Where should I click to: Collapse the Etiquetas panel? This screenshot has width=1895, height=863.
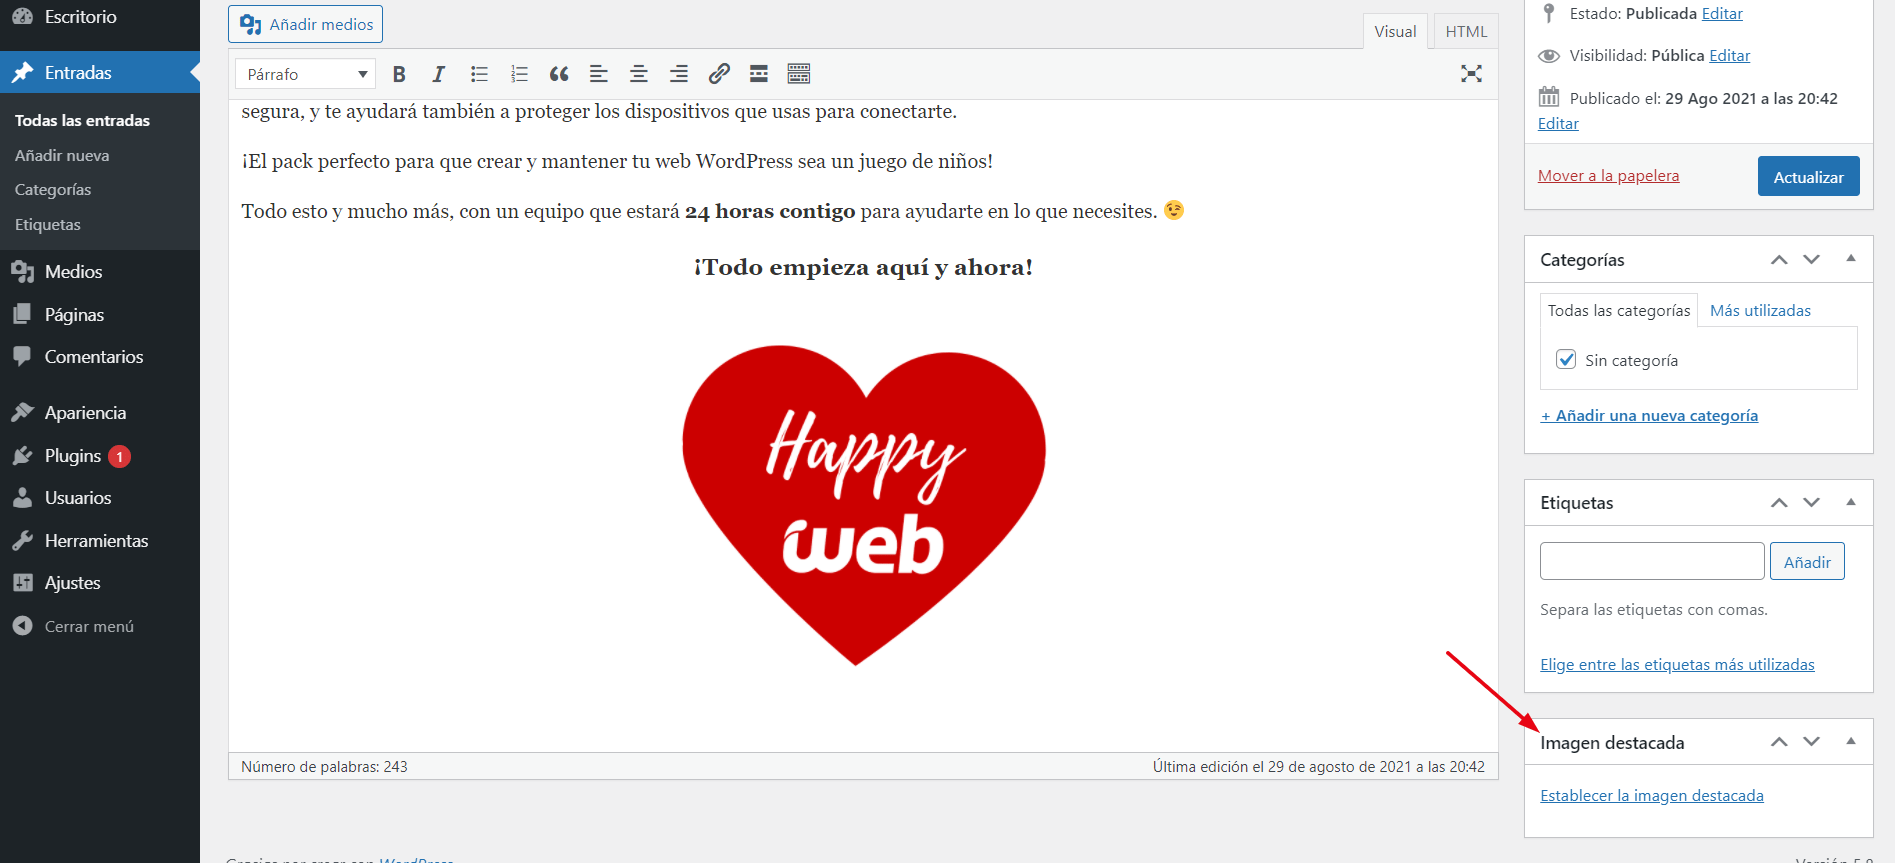(1851, 502)
